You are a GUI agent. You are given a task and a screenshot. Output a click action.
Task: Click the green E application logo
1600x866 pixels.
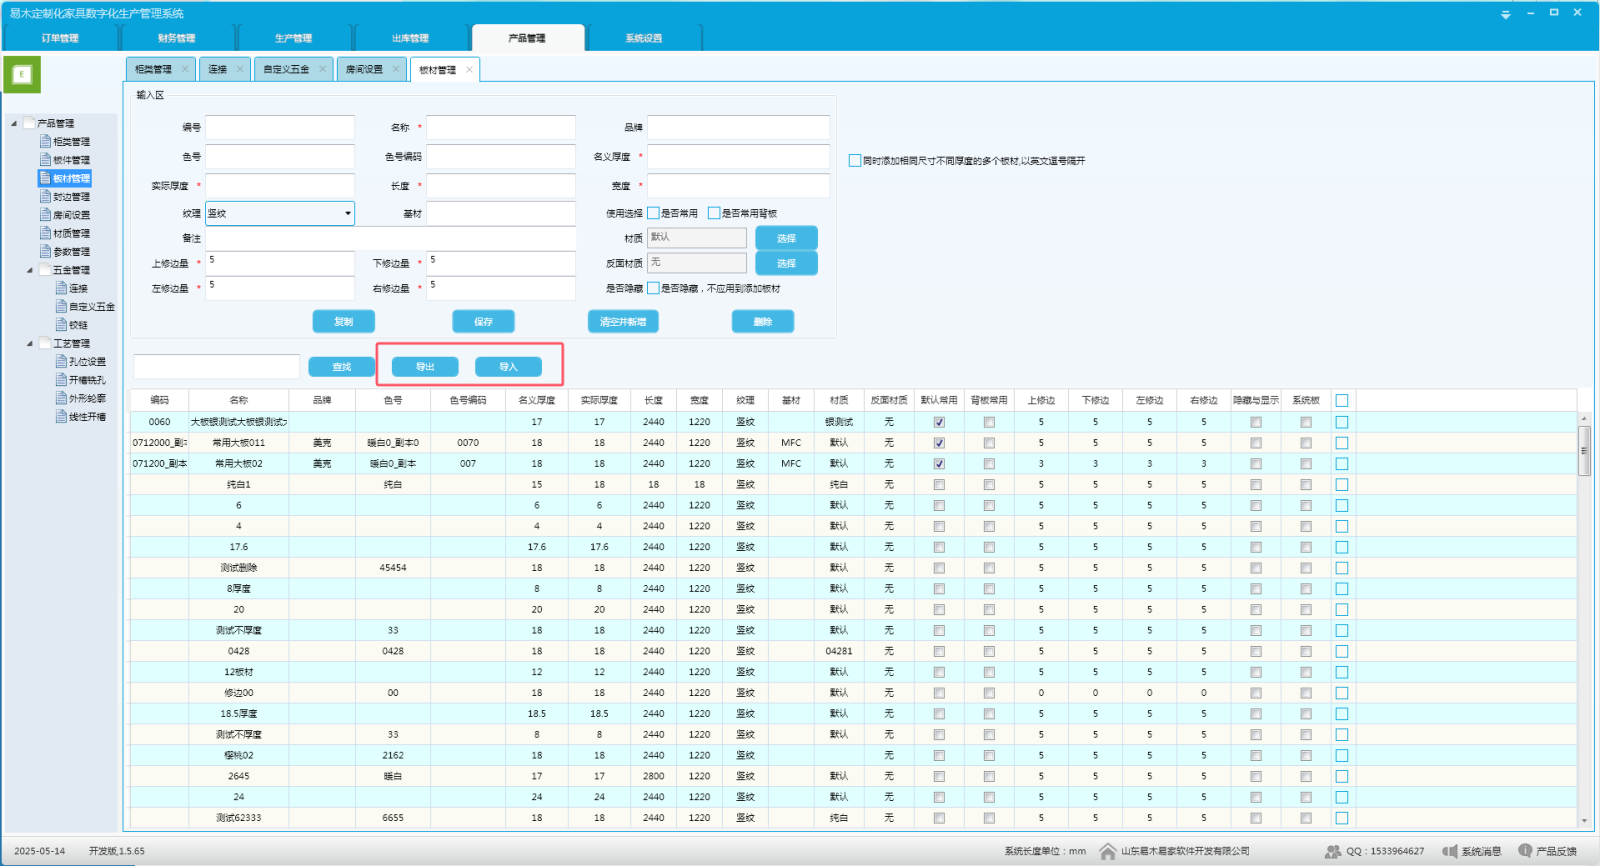[x=22, y=74]
